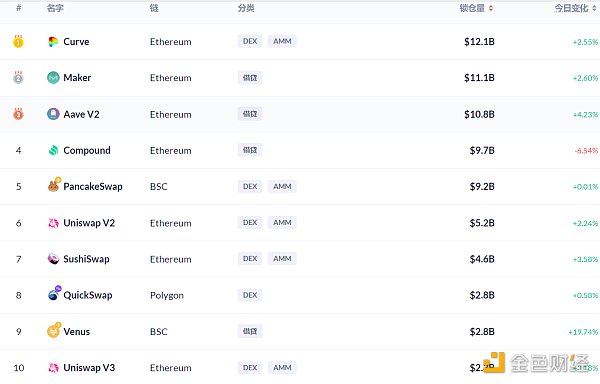The image size is (600, 384).
Task: Click the gold first-place medal icon
Action: (x=18, y=41)
